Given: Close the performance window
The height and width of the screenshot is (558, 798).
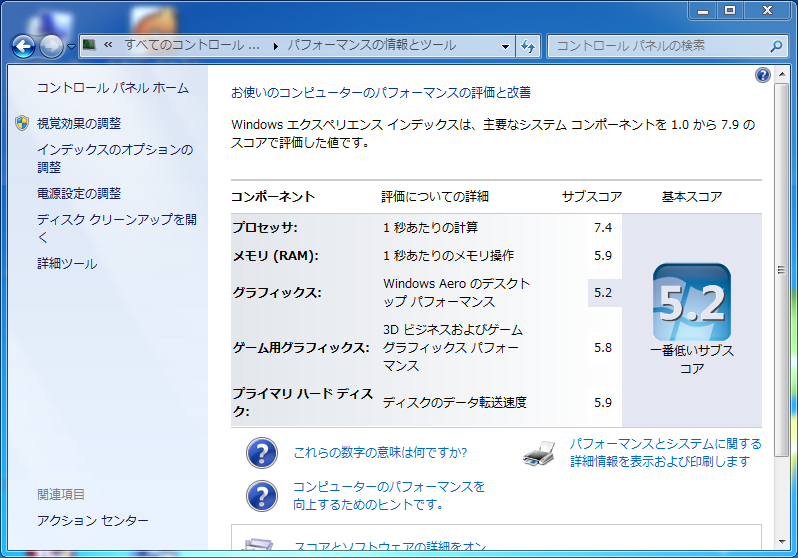Looking at the screenshot, I should 768,10.
